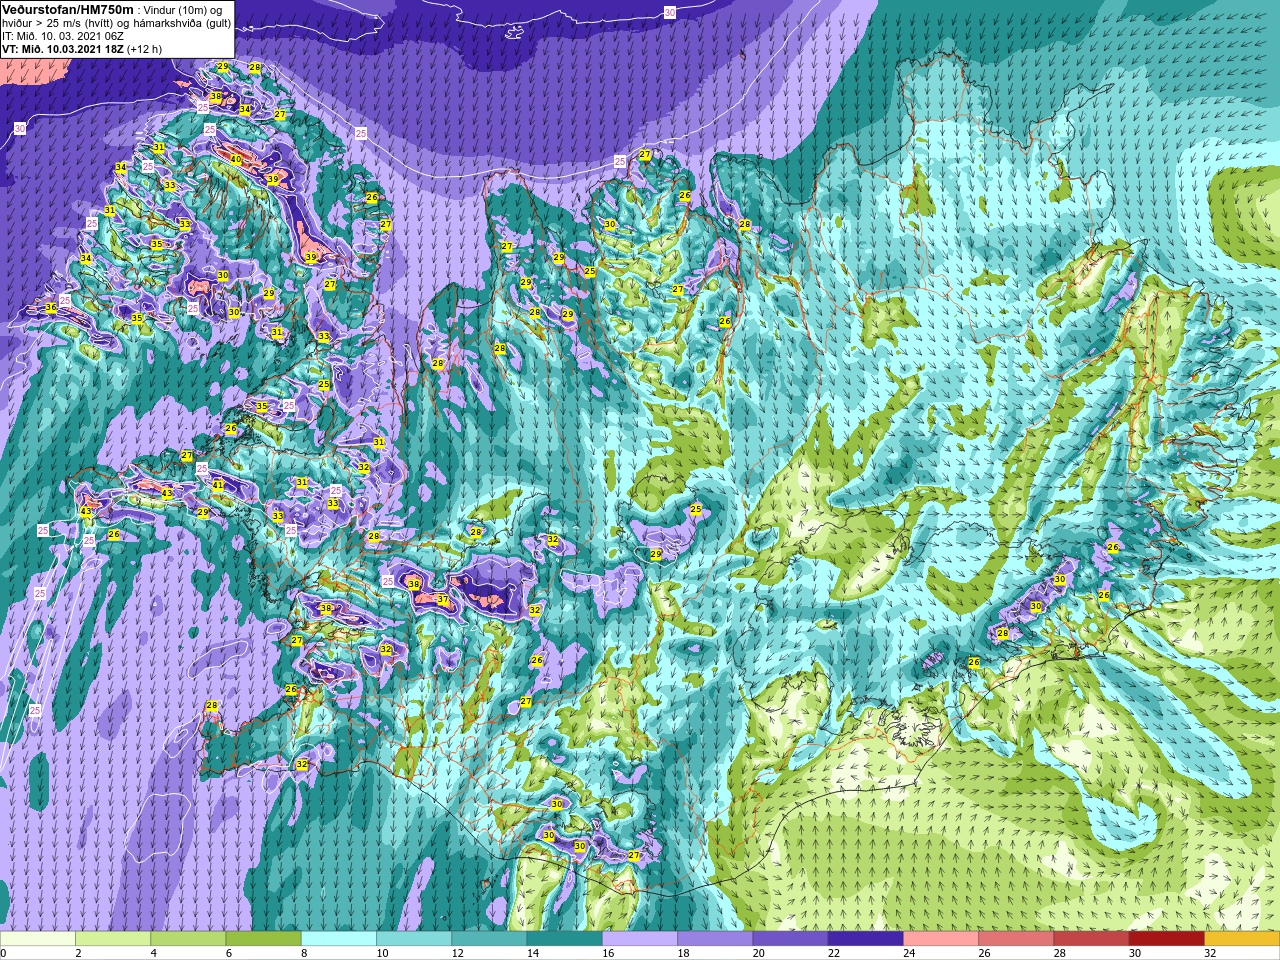Click the orange above-32 m/s legend swatch
This screenshot has height=960, width=1280.
tap(1242, 939)
